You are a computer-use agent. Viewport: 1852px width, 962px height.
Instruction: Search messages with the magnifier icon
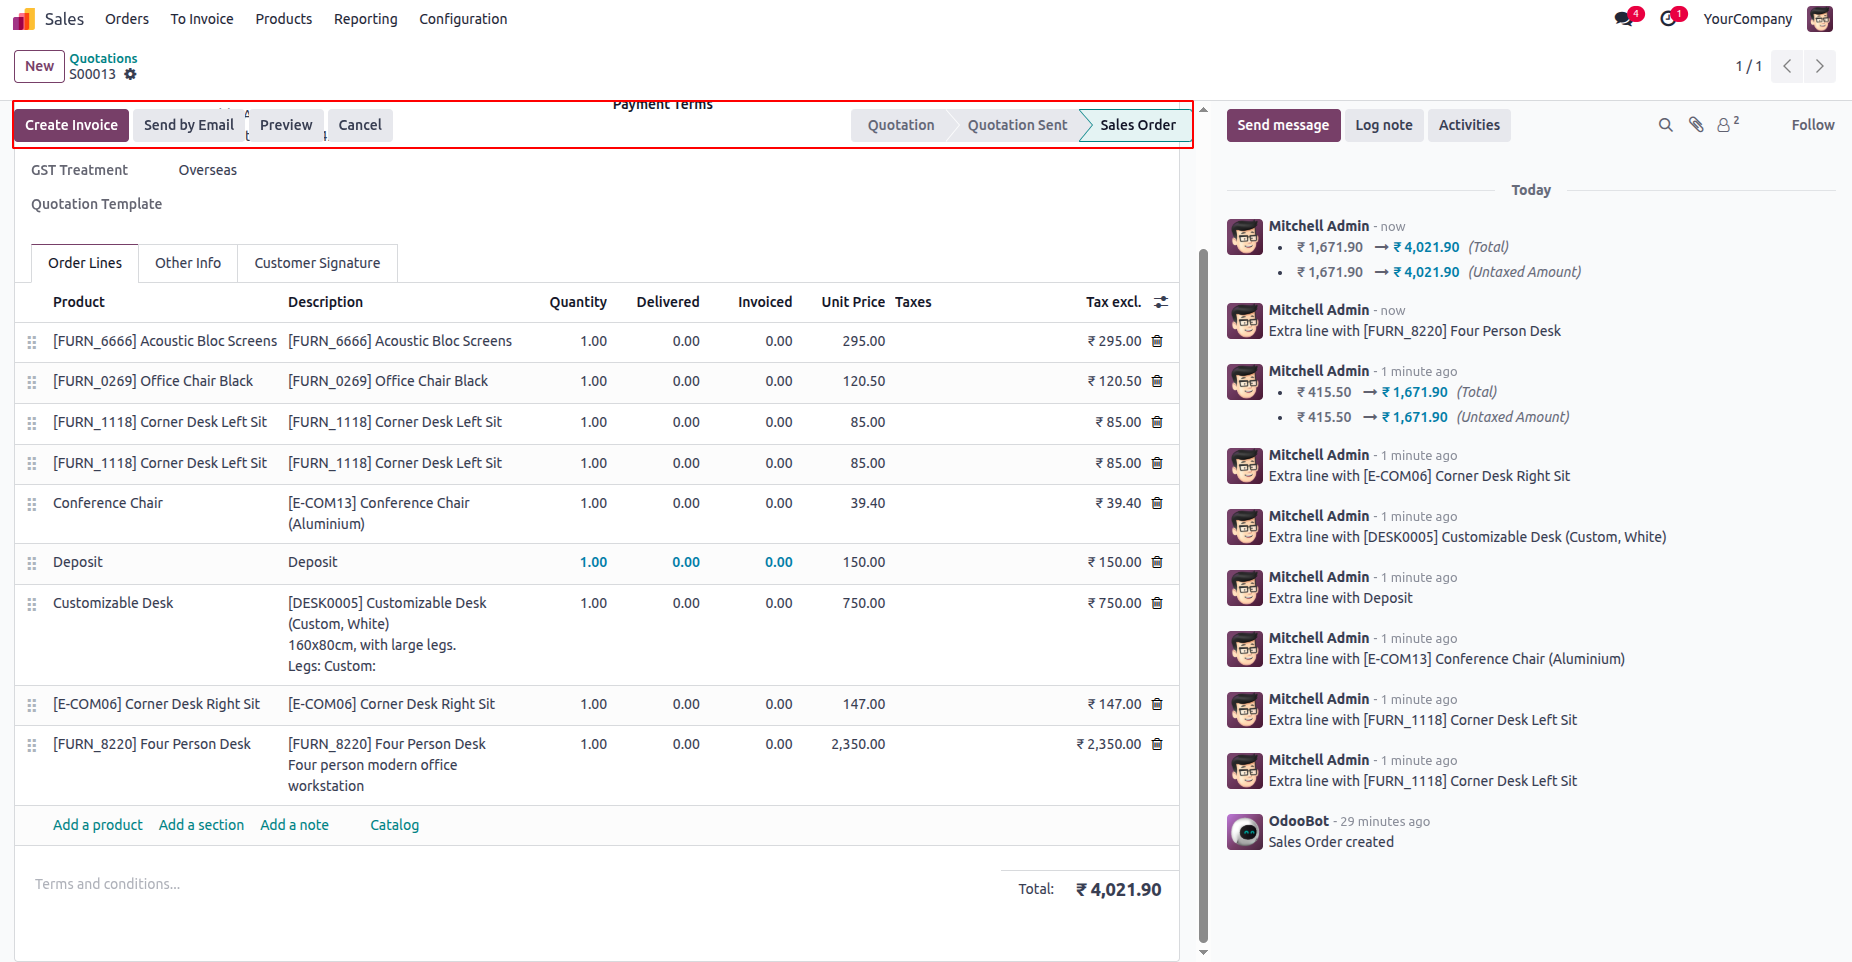[x=1665, y=125]
